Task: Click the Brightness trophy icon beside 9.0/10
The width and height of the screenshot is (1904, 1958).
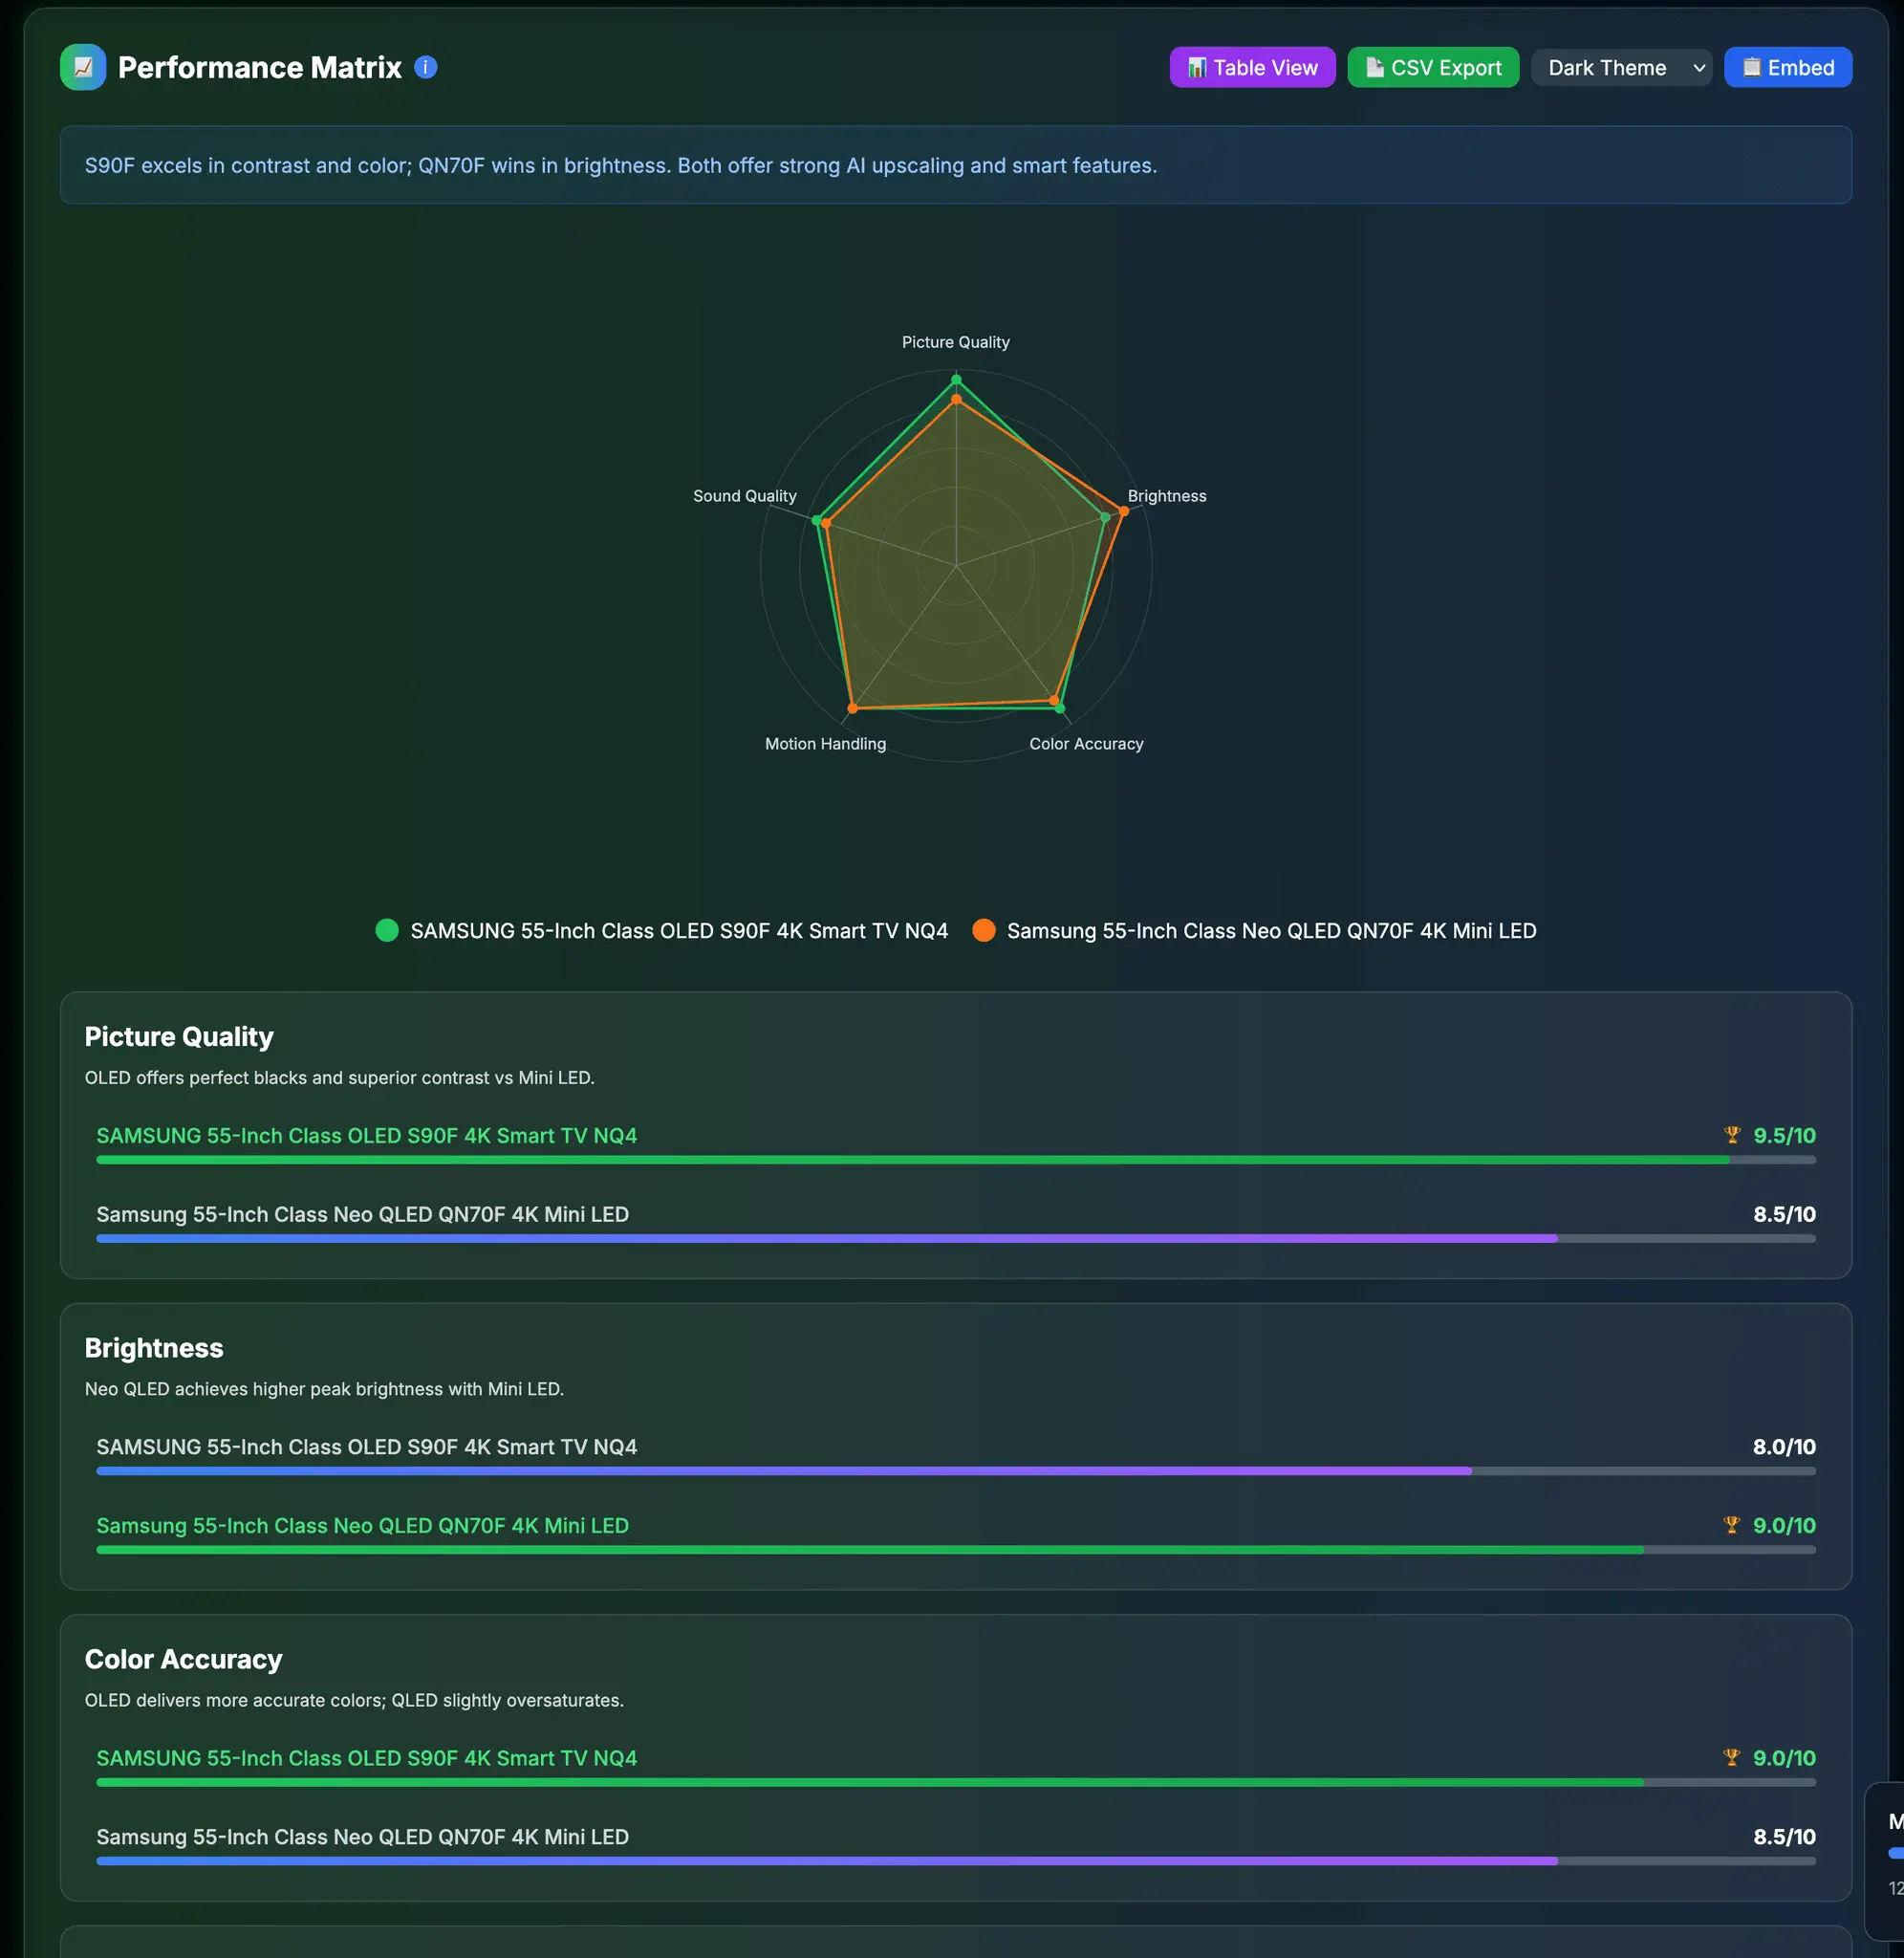Action: [x=1732, y=1525]
